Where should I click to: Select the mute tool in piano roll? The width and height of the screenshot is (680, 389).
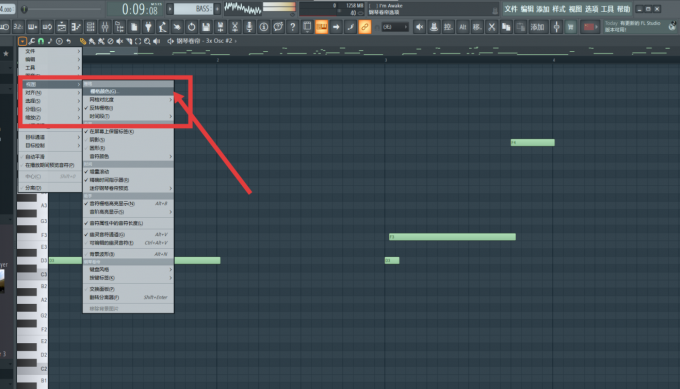[x=120, y=41]
